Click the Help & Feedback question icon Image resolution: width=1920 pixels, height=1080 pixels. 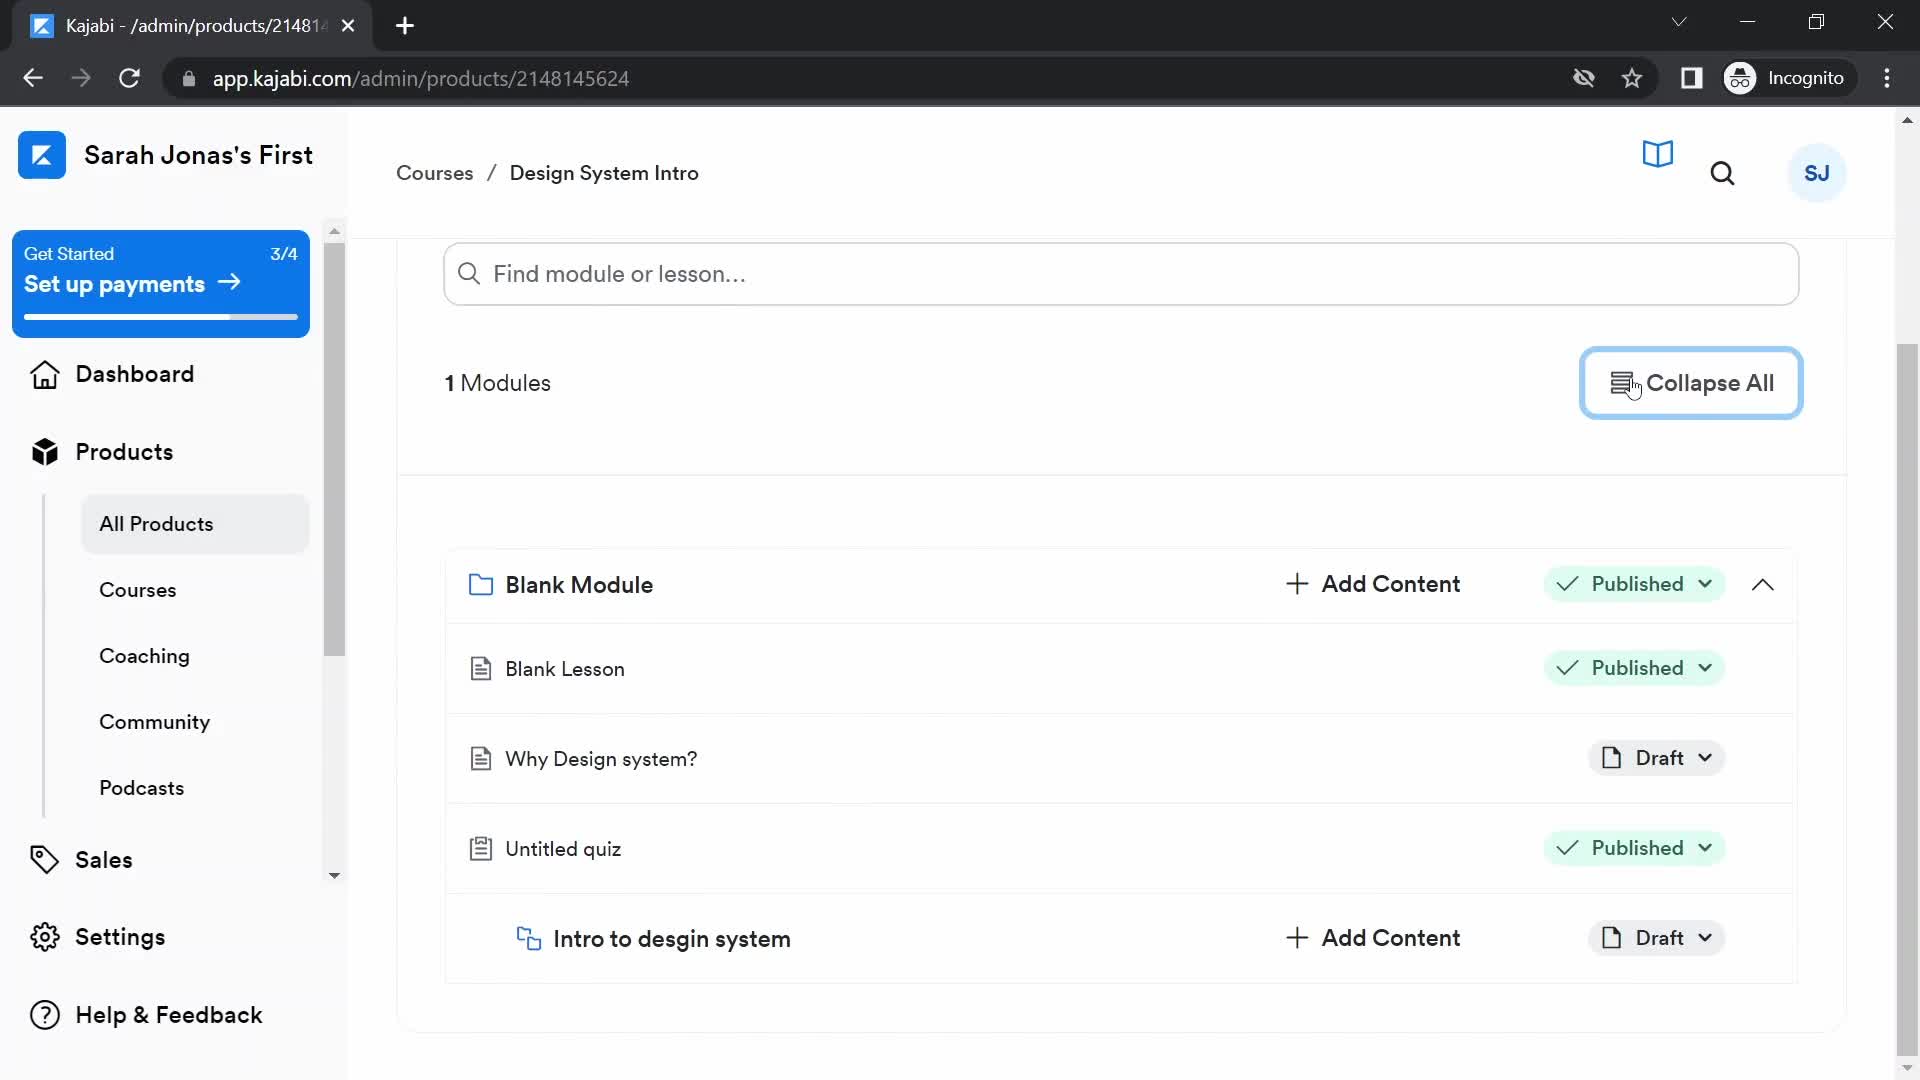click(45, 1015)
